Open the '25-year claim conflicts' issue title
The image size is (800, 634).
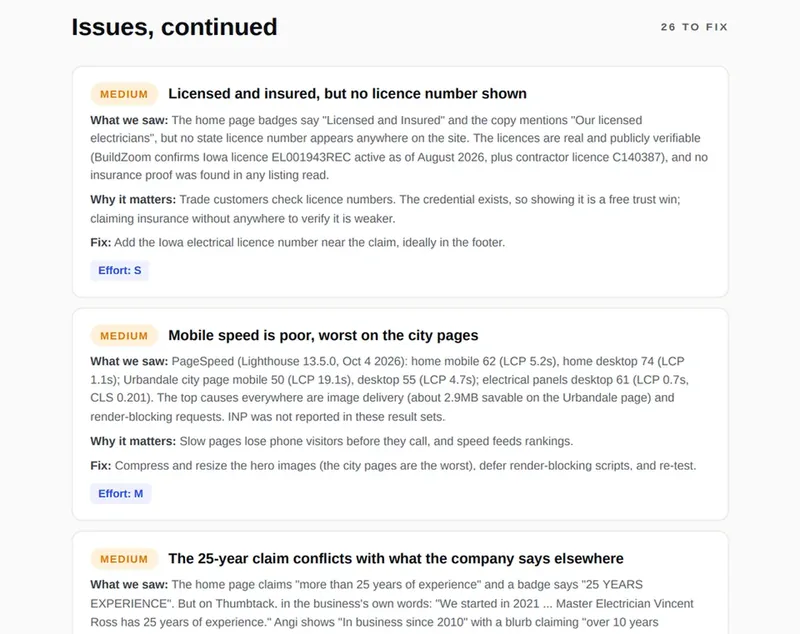click(396, 559)
